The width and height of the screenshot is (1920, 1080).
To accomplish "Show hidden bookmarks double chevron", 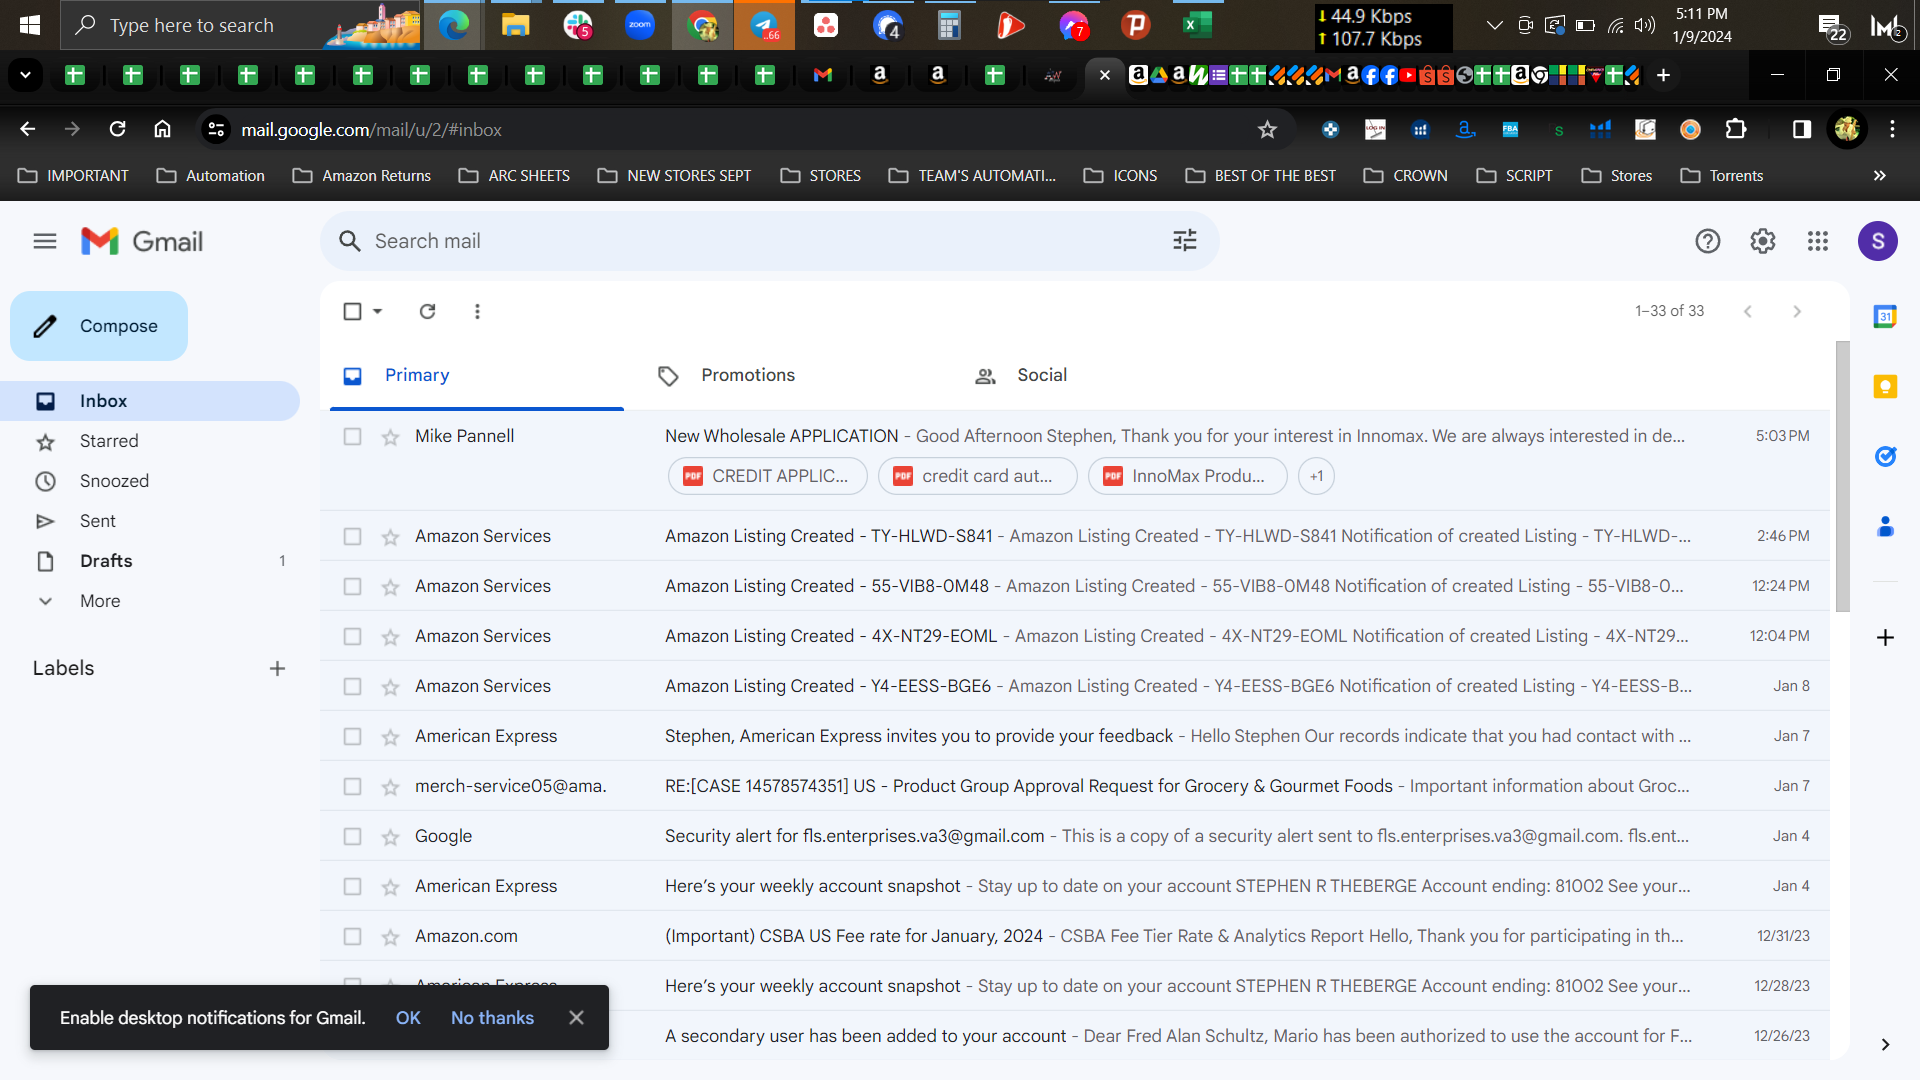I will pos(1880,175).
